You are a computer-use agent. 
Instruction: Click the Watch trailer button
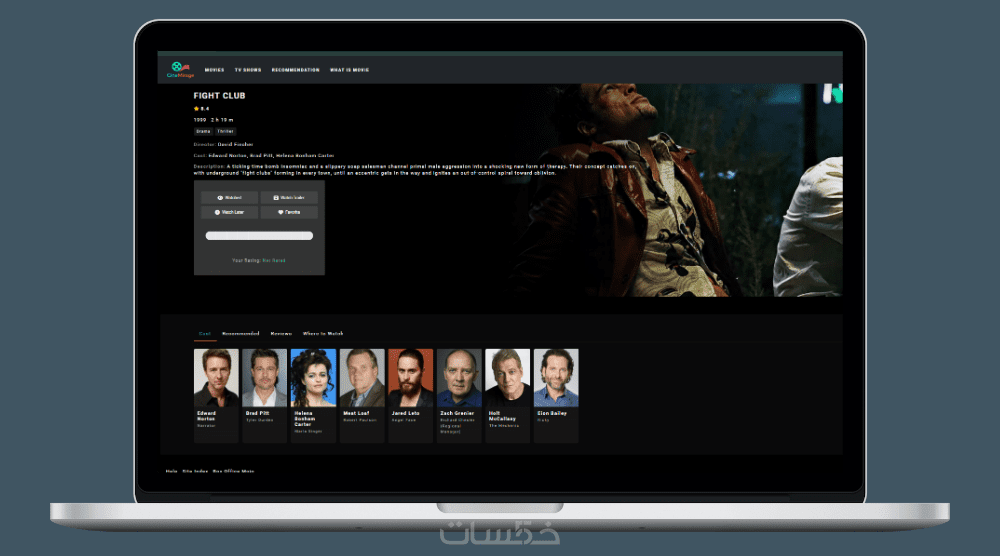click(289, 198)
